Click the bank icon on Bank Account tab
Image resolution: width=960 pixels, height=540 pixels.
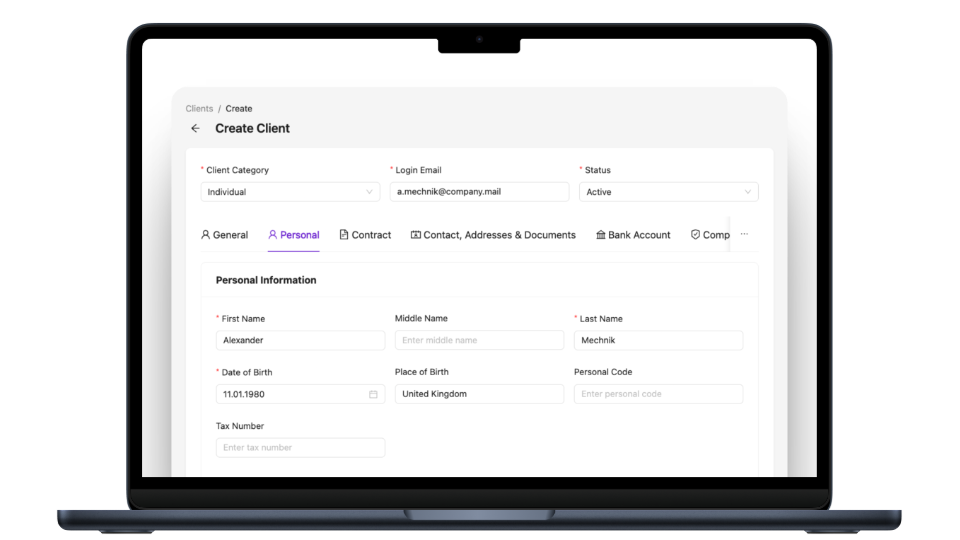[x=600, y=235]
